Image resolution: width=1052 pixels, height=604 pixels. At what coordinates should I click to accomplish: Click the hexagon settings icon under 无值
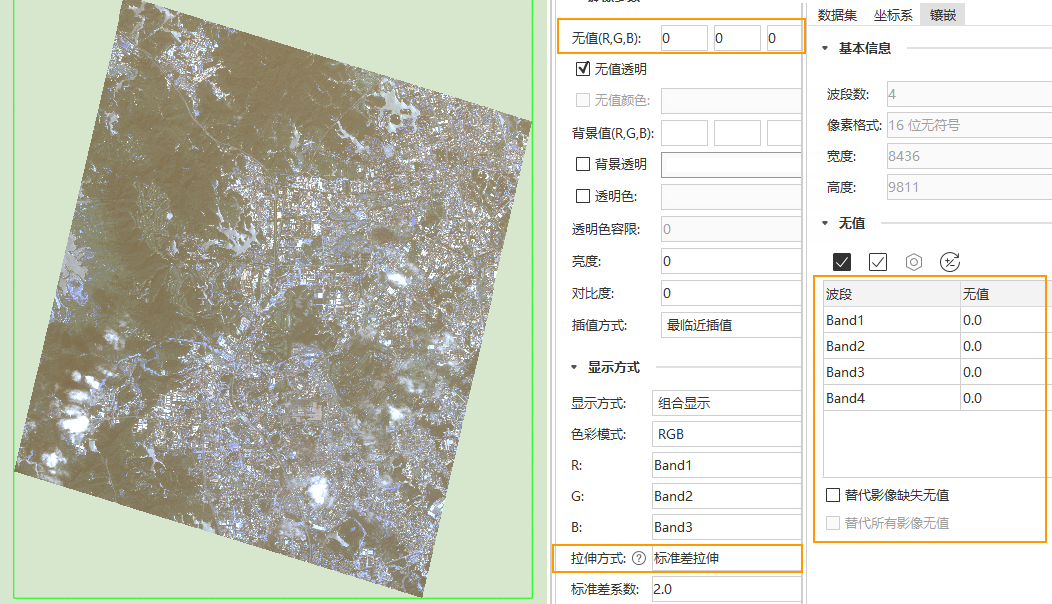(914, 262)
